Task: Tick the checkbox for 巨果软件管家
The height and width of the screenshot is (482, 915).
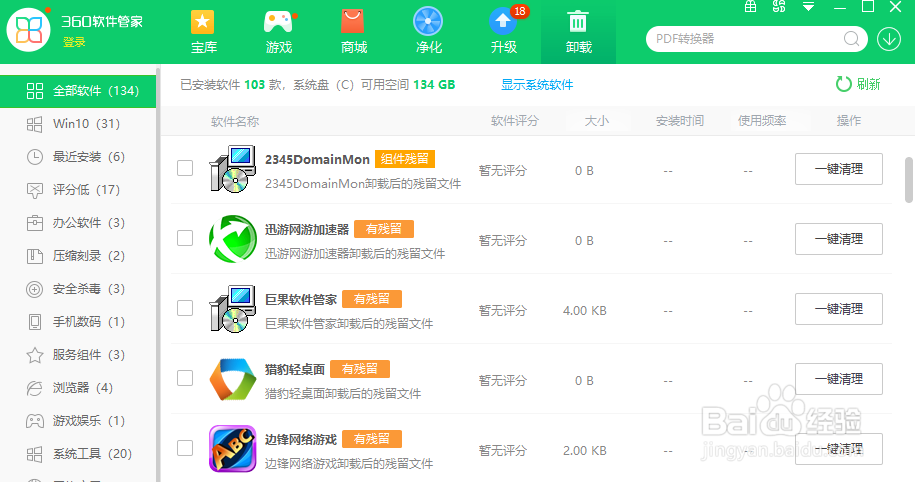Action: [185, 308]
